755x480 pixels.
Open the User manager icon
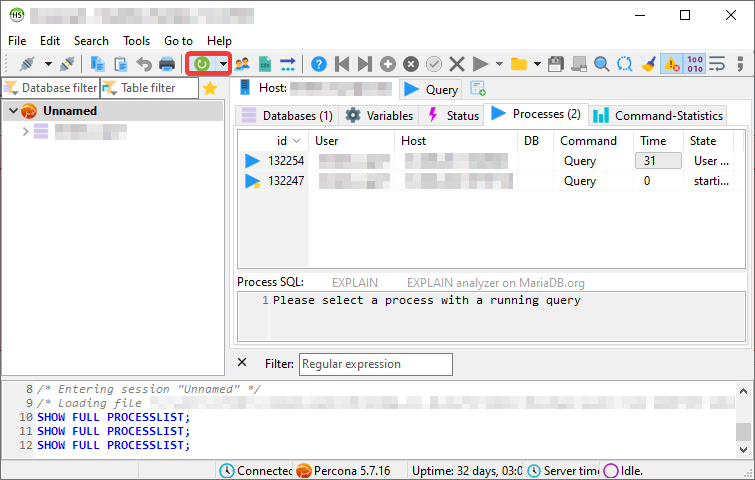(242, 64)
